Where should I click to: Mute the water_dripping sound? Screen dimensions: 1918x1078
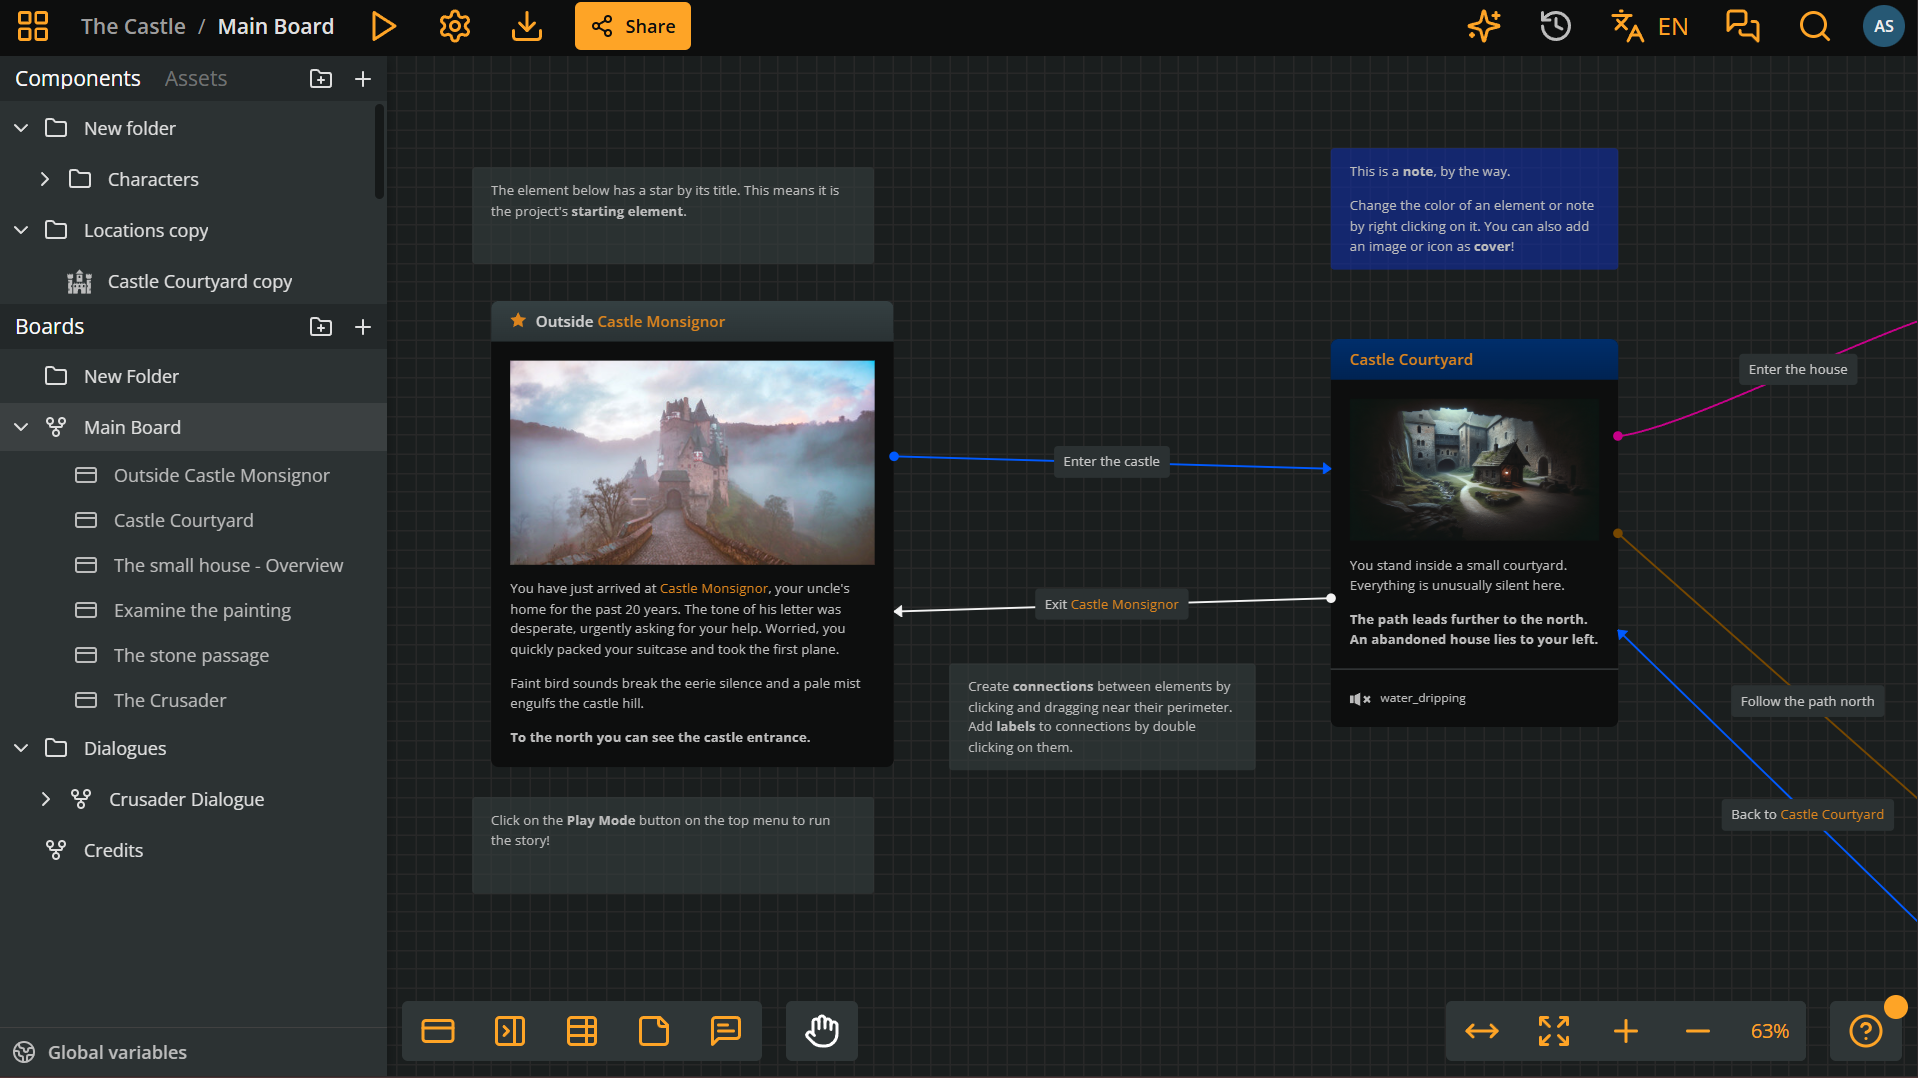coord(1360,698)
